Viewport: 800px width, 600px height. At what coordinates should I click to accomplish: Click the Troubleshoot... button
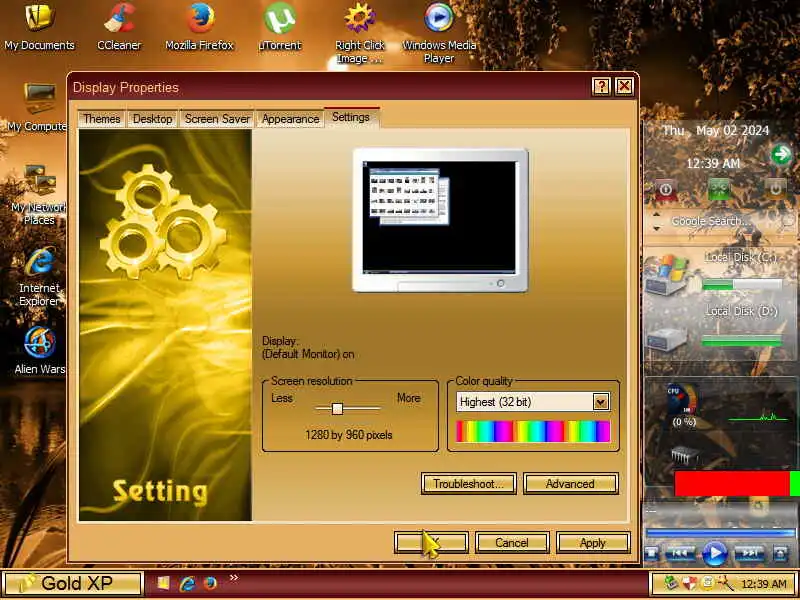click(x=468, y=484)
